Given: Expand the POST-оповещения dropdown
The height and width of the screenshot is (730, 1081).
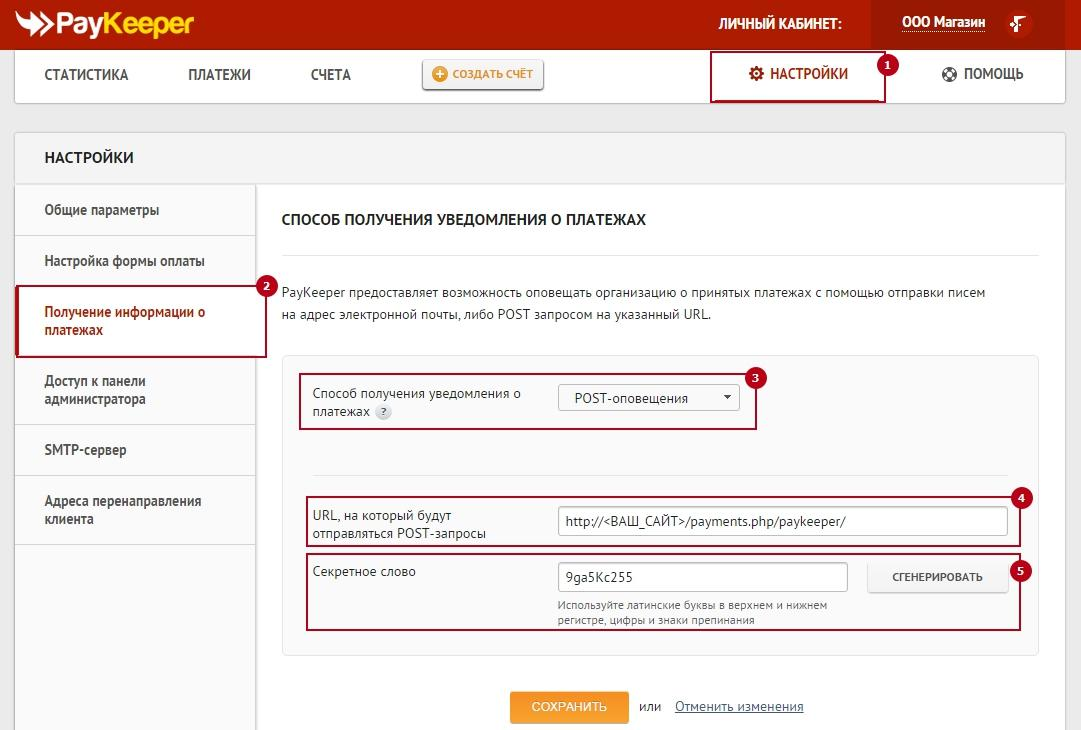Looking at the screenshot, I should click(x=648, y=398).
